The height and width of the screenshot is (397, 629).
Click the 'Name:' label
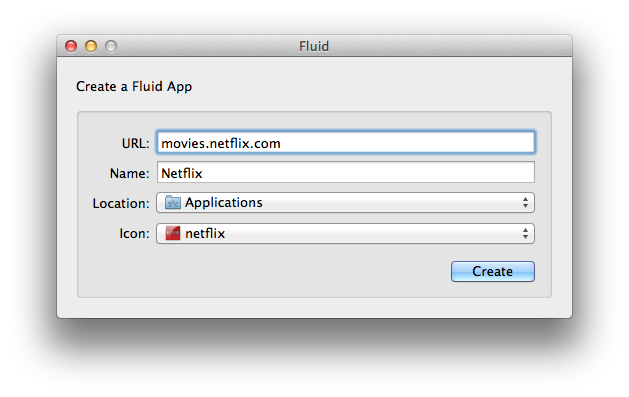coord(130,173)
